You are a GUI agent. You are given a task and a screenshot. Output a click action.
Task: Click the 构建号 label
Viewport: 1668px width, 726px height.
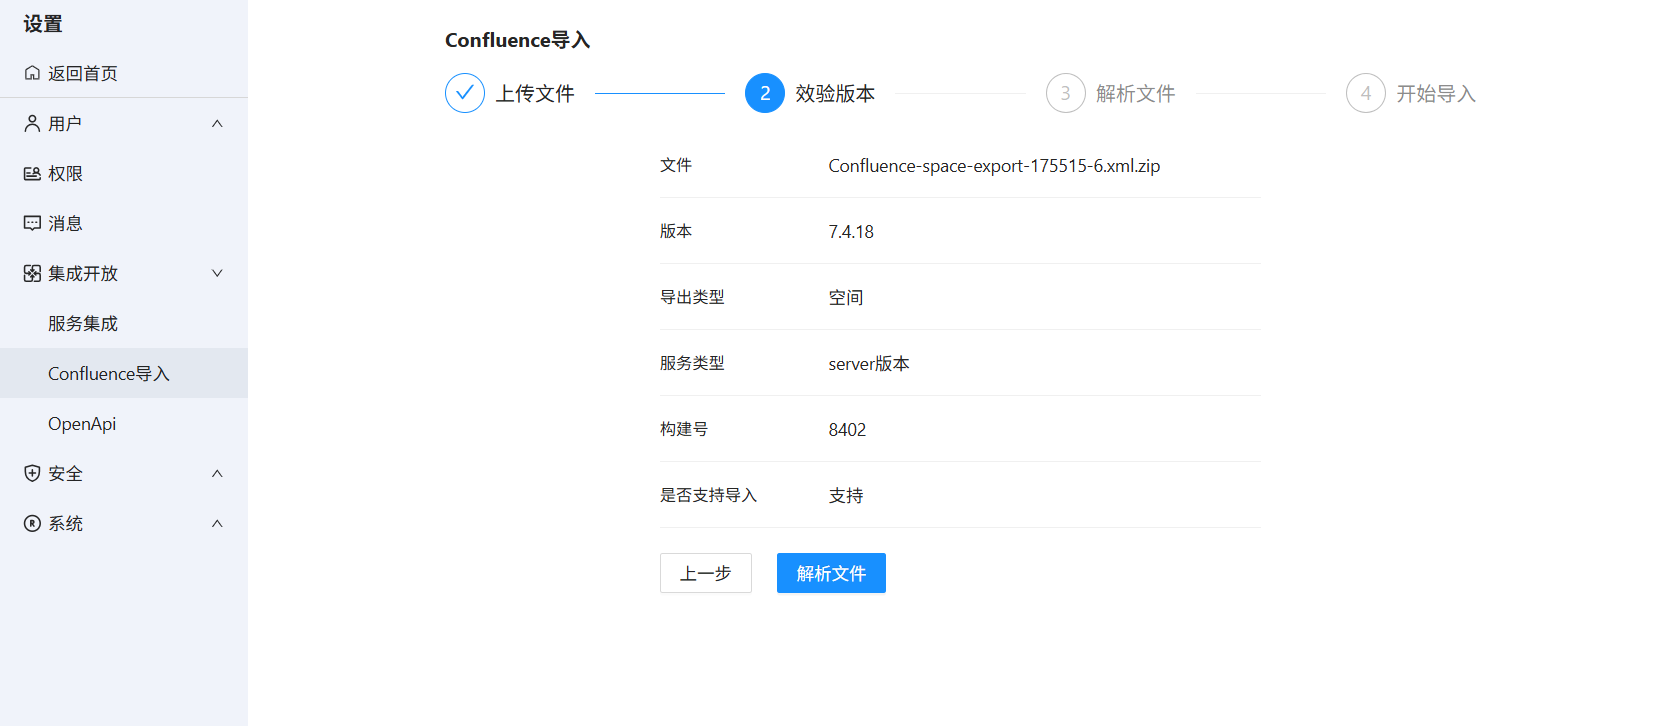click(684, 429)
